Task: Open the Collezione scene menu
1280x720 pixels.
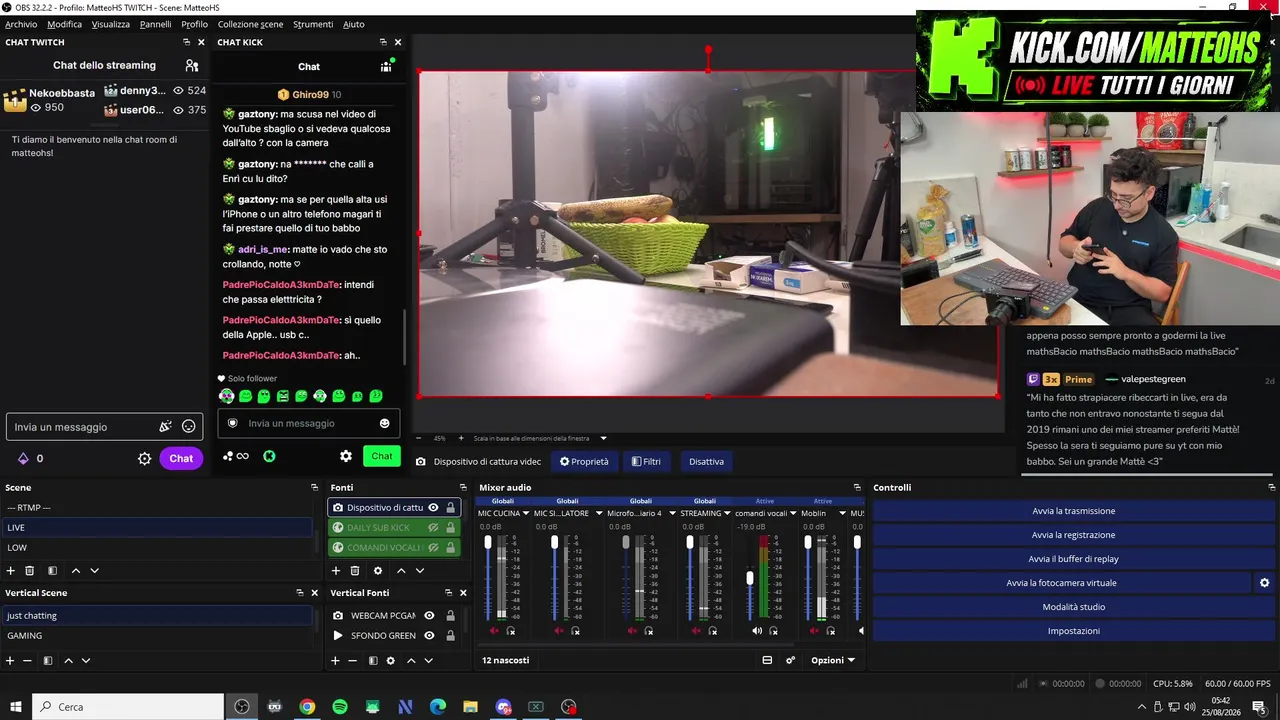Action: [250, 24]
